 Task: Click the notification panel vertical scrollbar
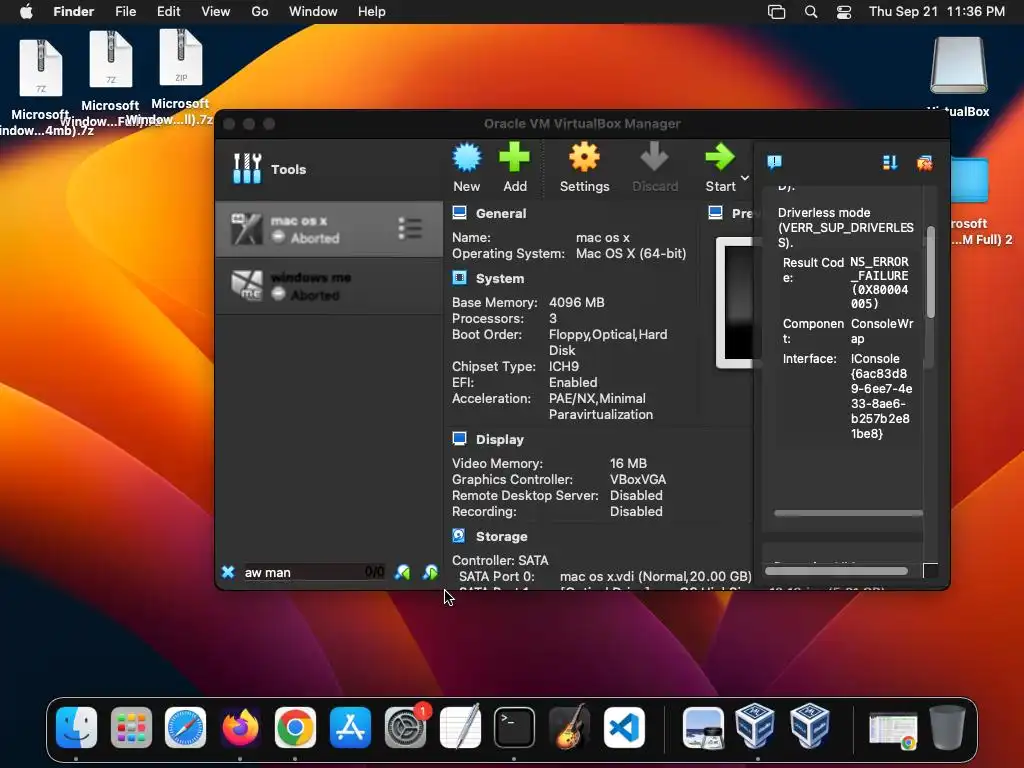coord(931,273)
